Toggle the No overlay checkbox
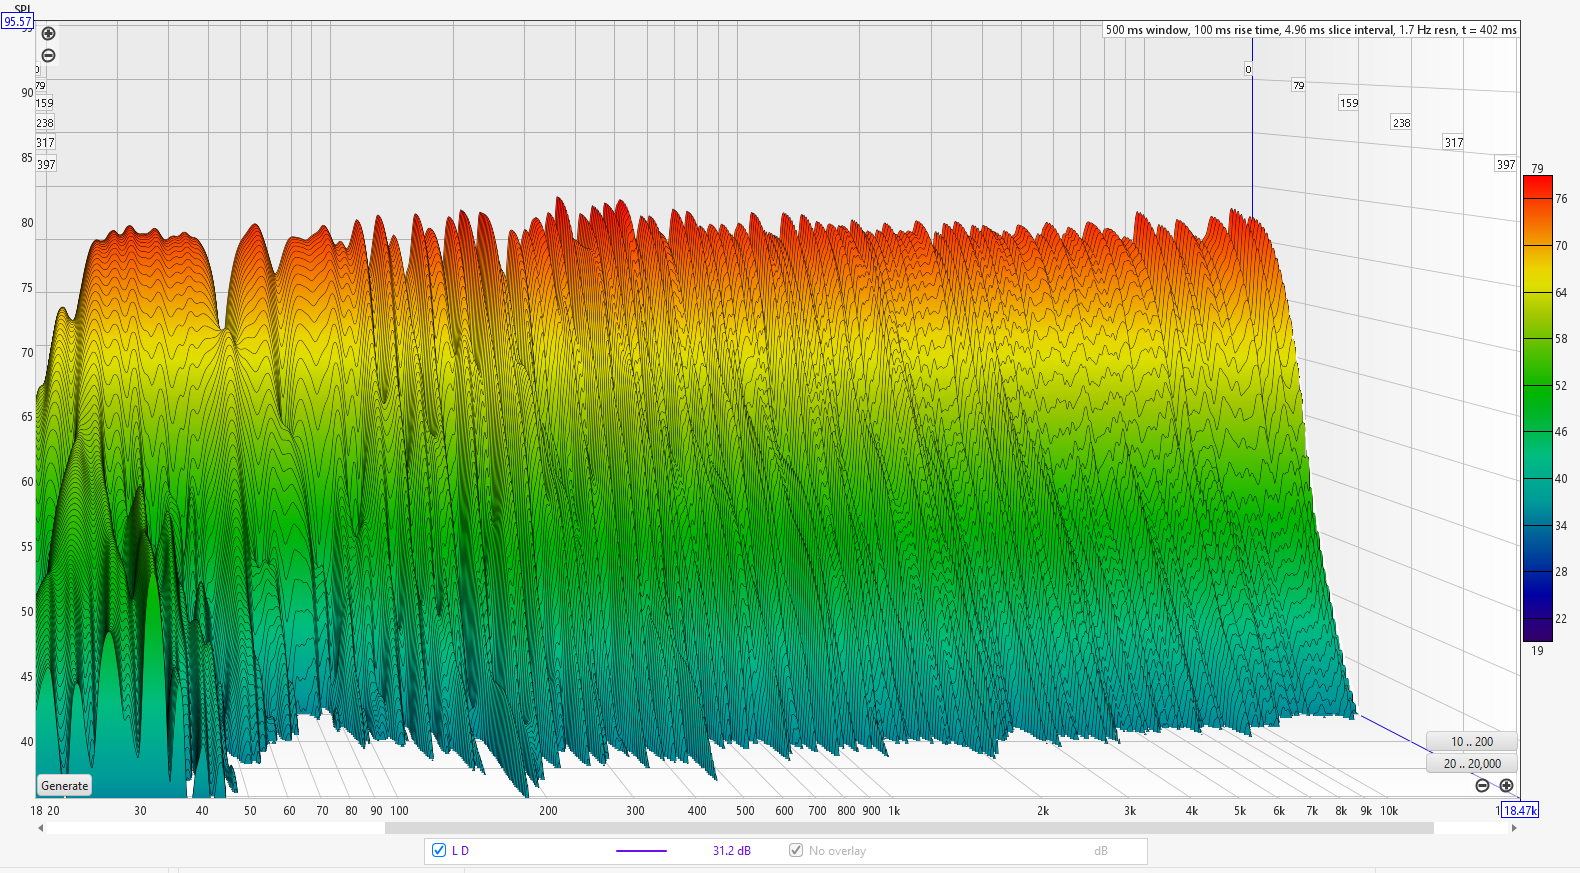Screen dimensions: 1580x873 click(796, 850)
